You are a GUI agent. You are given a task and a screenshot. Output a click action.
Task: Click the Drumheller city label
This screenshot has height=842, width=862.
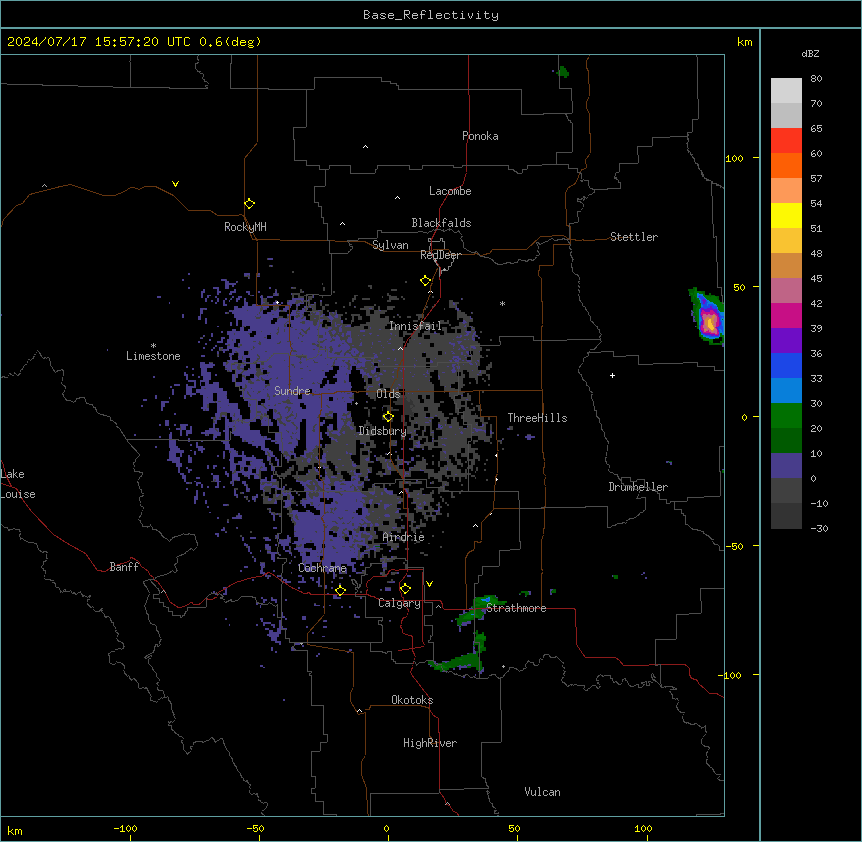638,487
